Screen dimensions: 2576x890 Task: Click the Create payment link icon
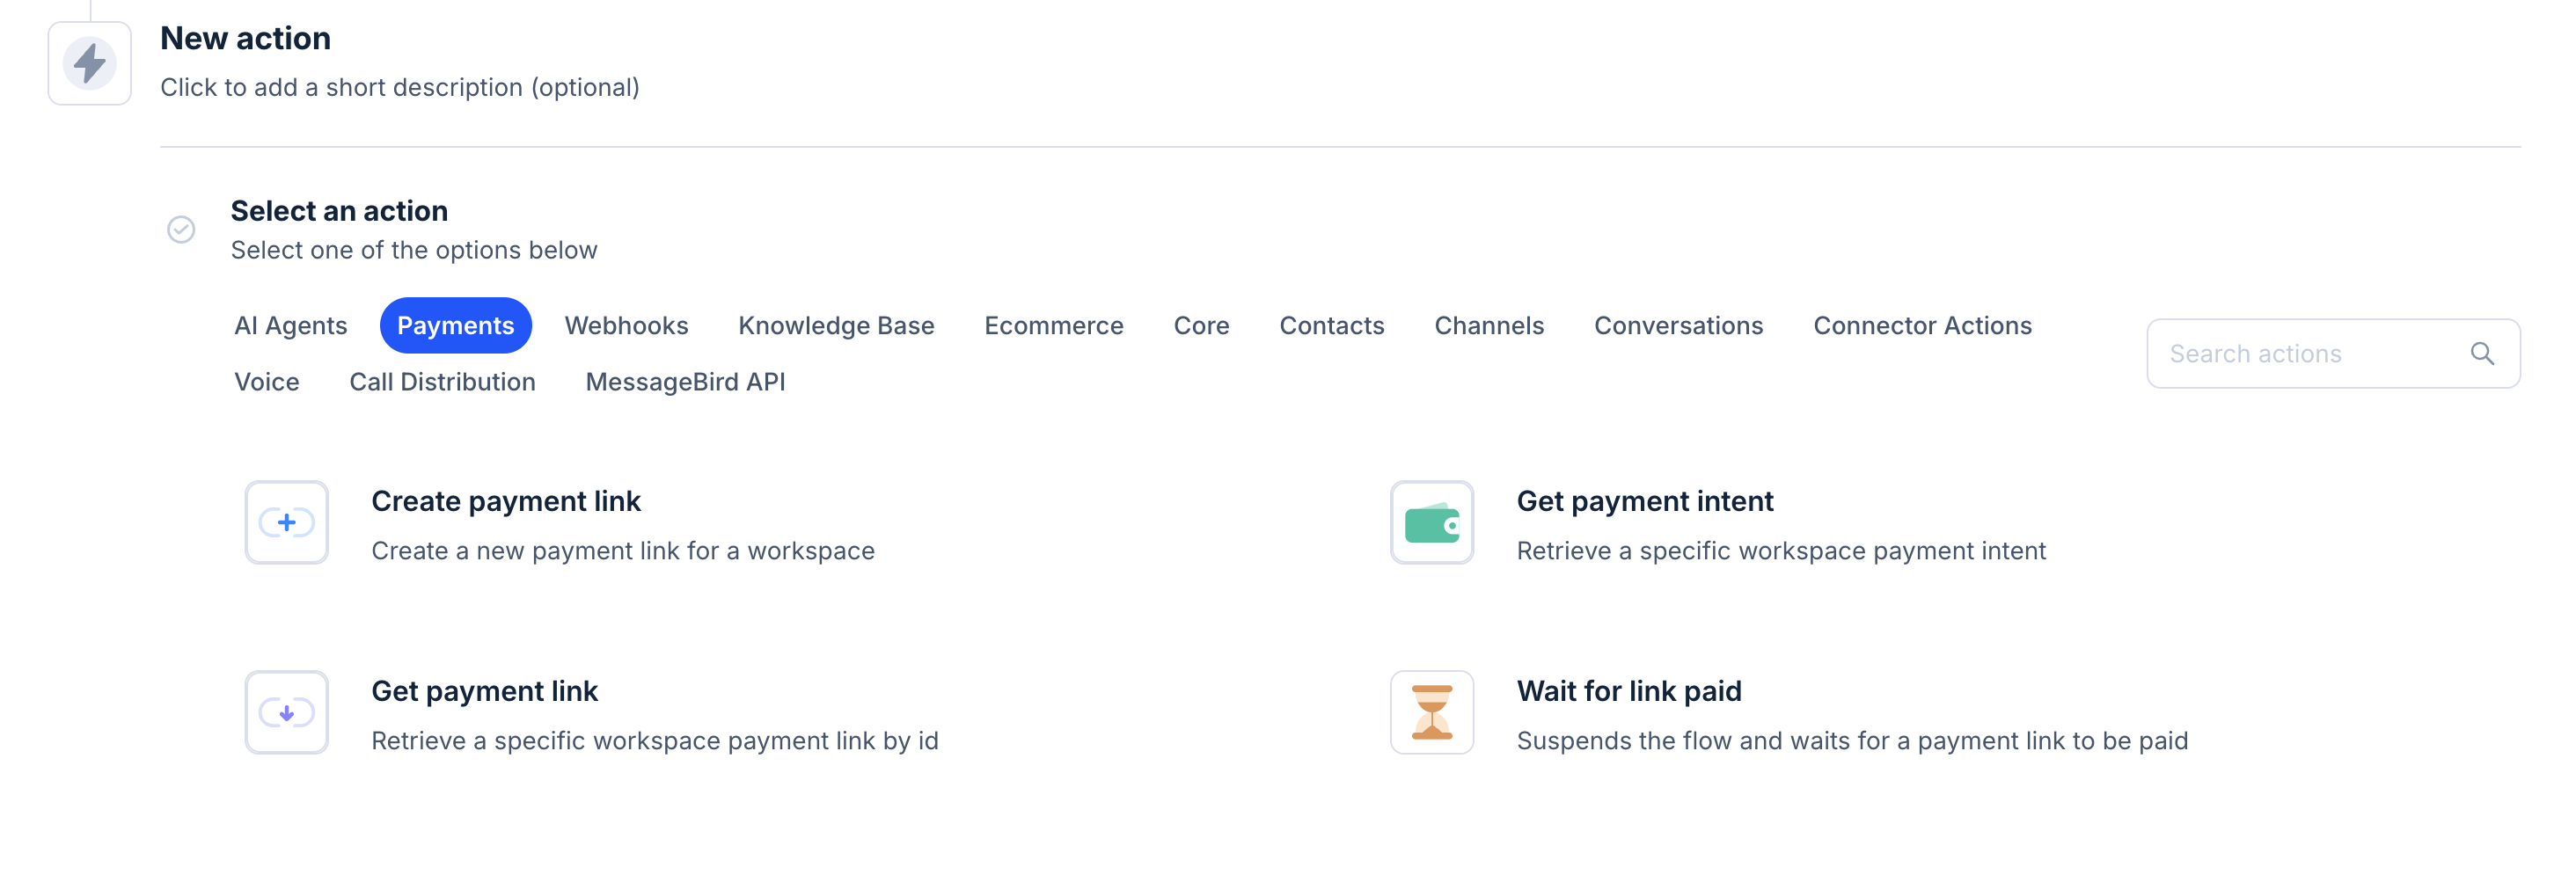(x=287, y=522)
